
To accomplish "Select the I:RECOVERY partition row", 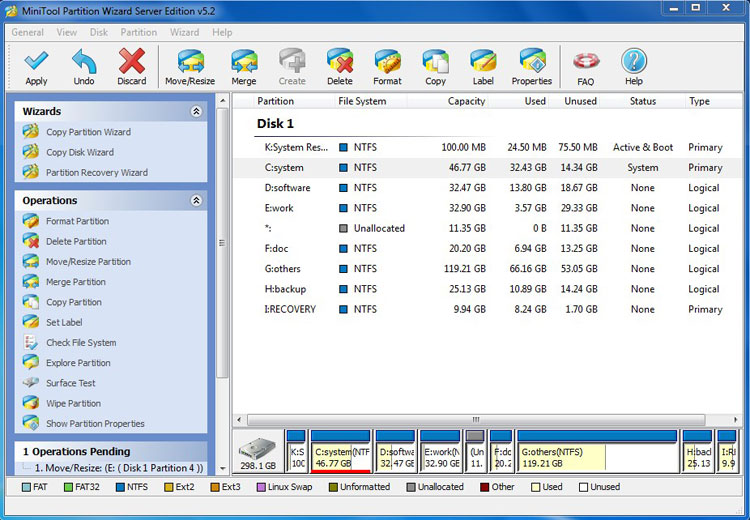I will coord(488,309).
